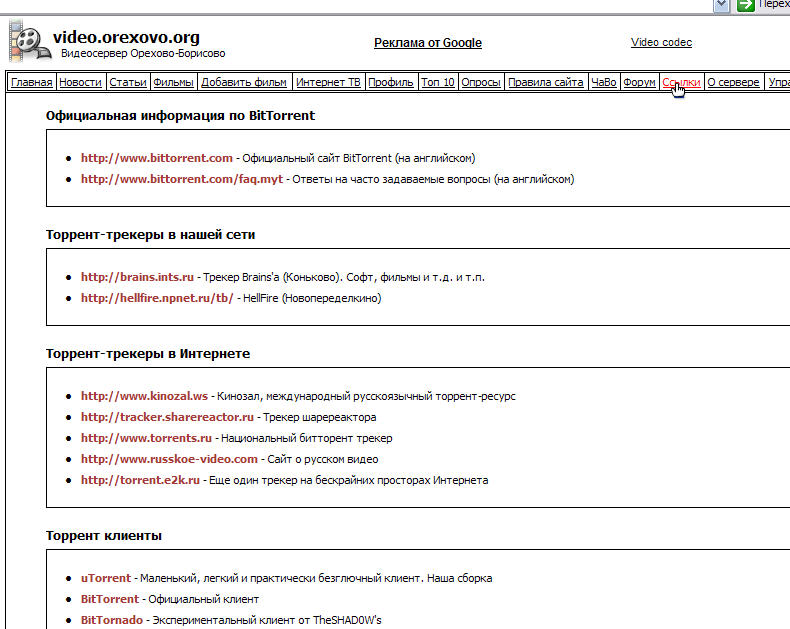790x629 pixels.
Task: Open the torrent.e2k.ru tracker link
Action: pyautogui.click(x=140, y=480)
